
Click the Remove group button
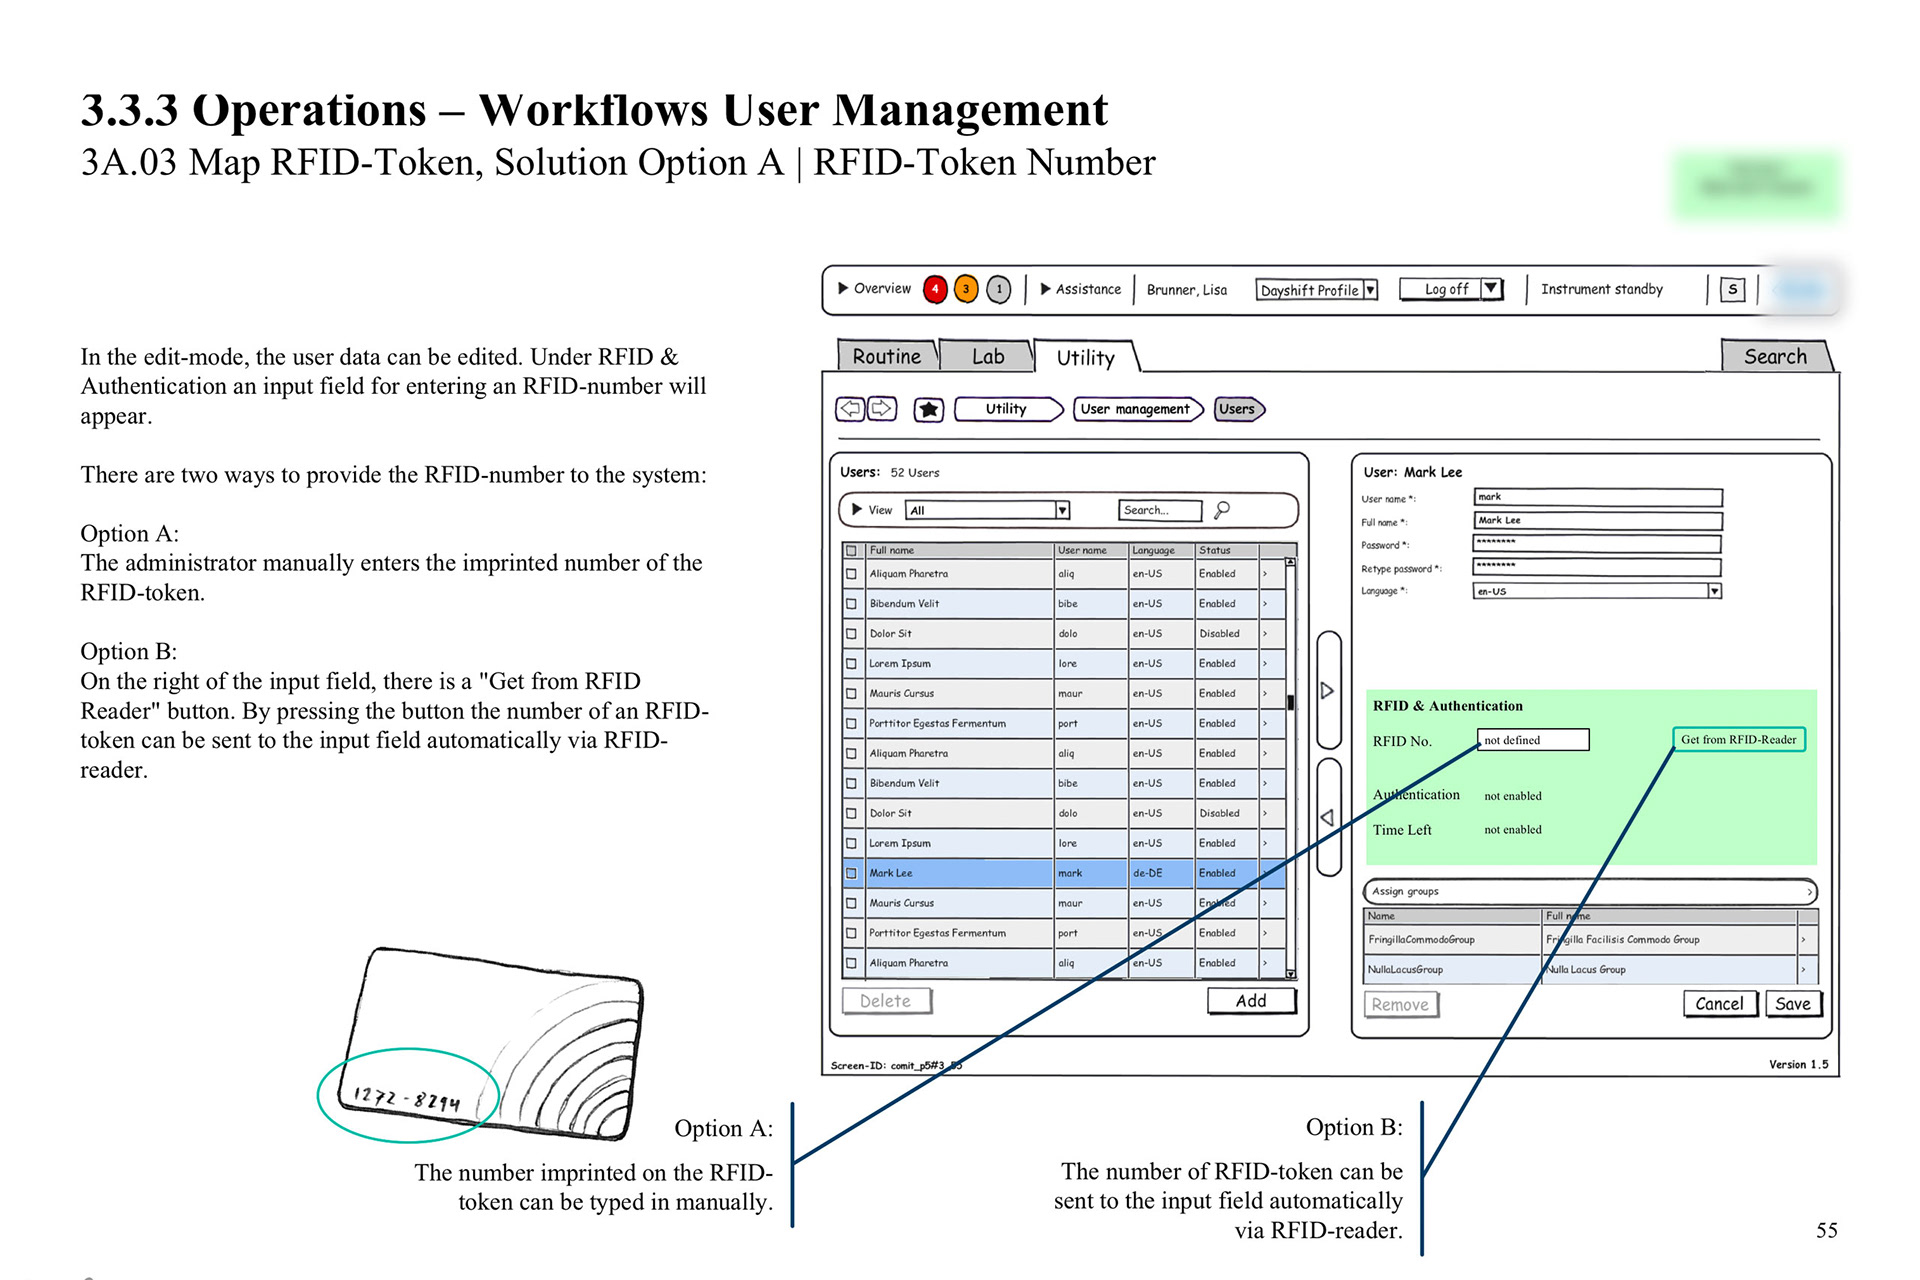[x=1401, y=1004]
